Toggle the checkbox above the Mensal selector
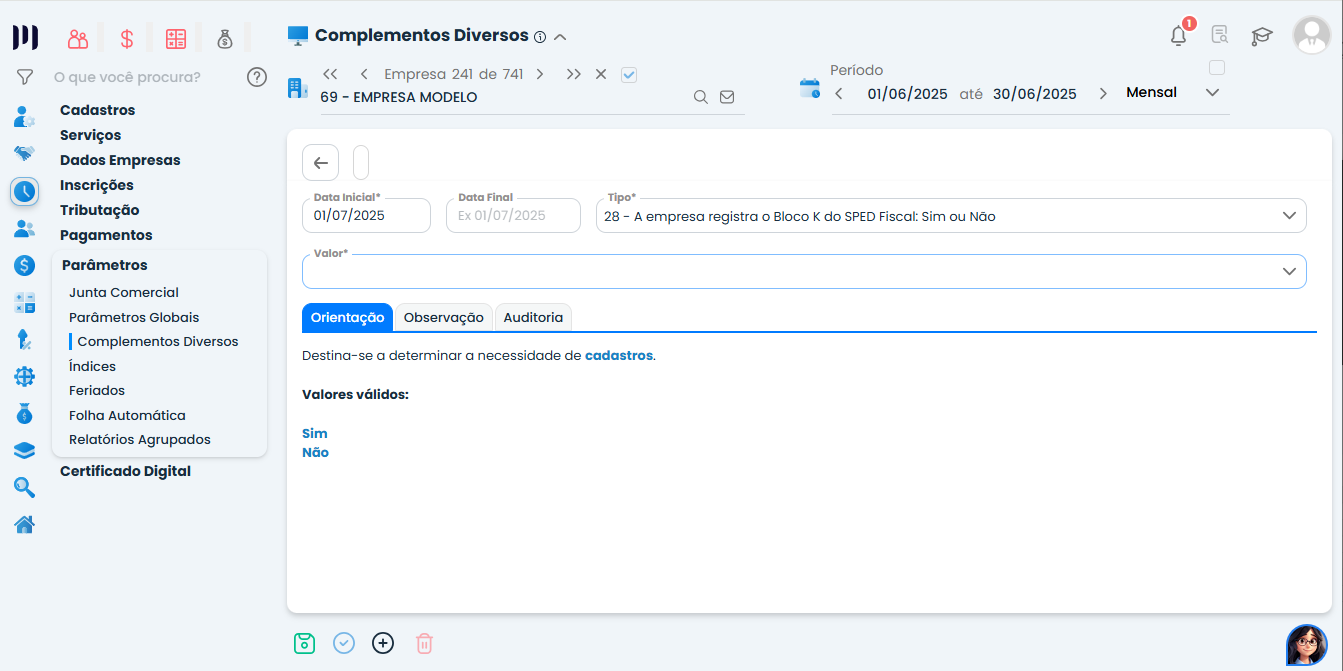 tap(1217, 68)
